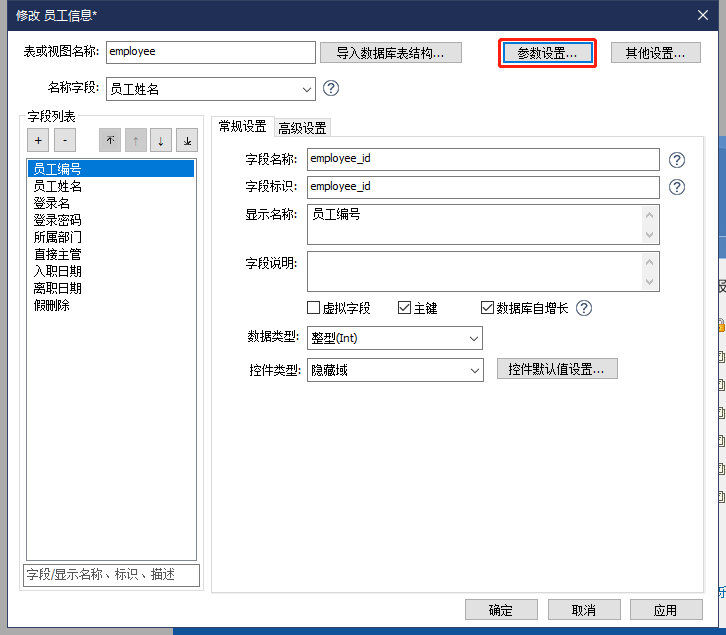Select 假删除 in field list

click(111, 305)
